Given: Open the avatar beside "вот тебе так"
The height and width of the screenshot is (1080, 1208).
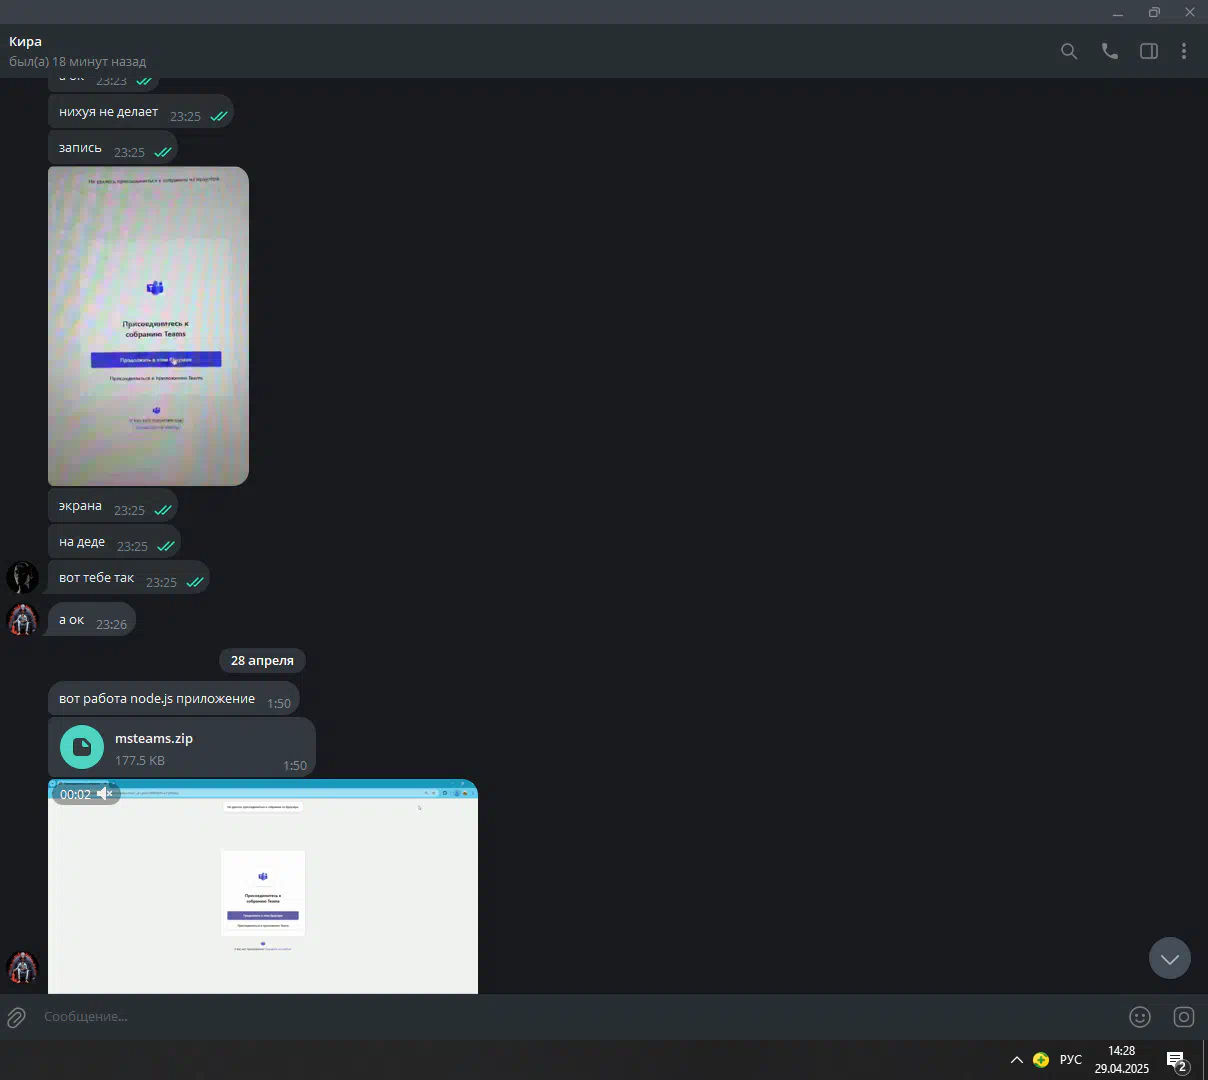Looking at the screenshot, I should tap(22, 578).
